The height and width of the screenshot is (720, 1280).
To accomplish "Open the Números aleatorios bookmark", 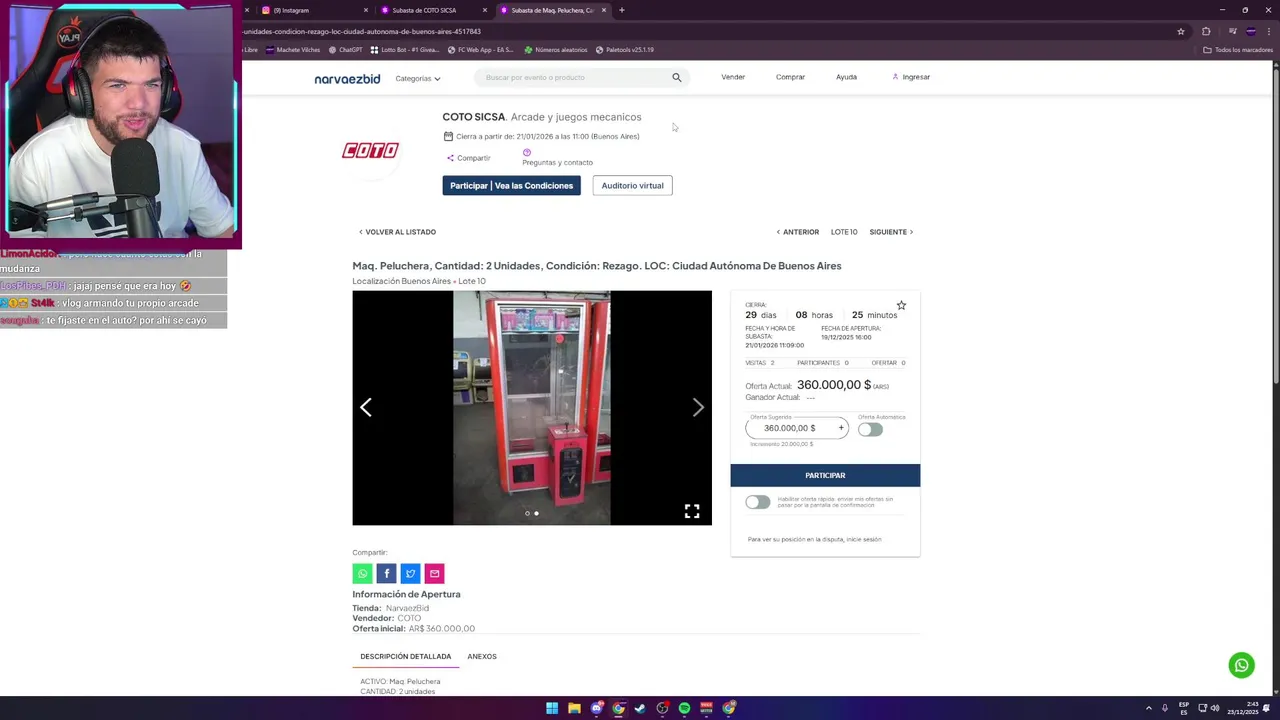I will [x=555, y=50].
